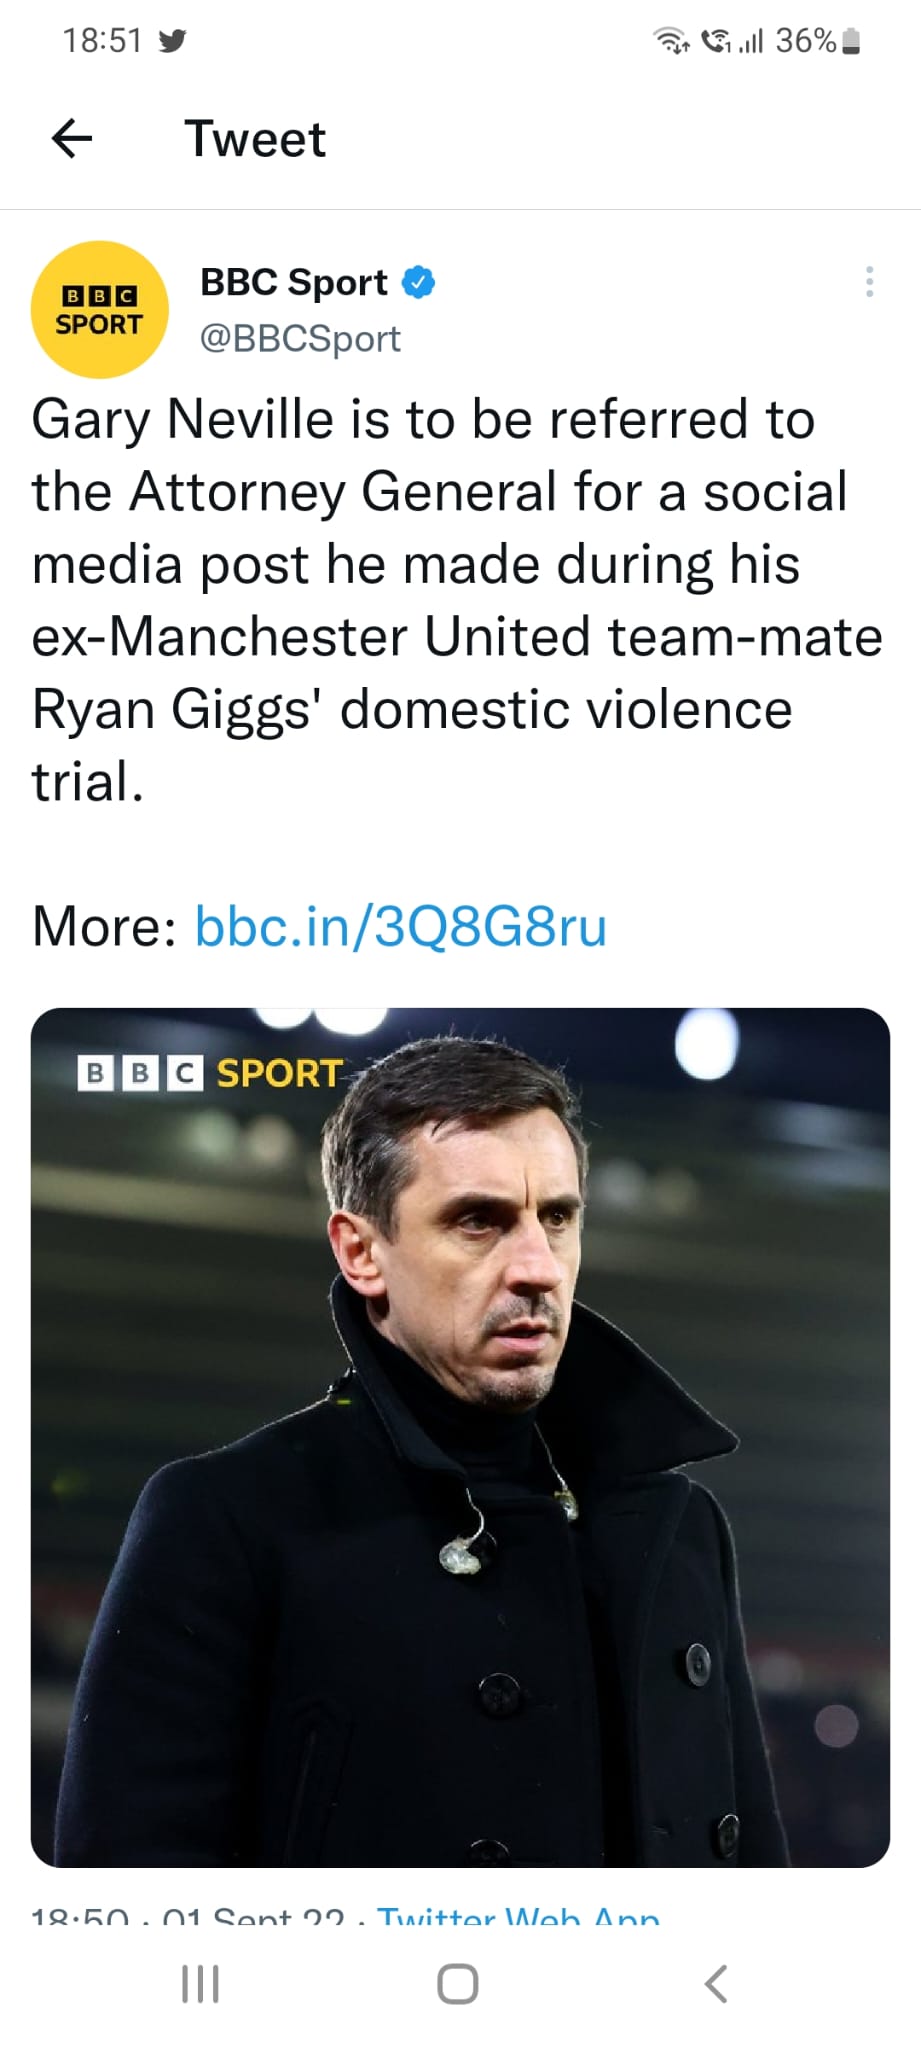Click the blue verified badge
921x2048 pixels.
tap(418, 283)
